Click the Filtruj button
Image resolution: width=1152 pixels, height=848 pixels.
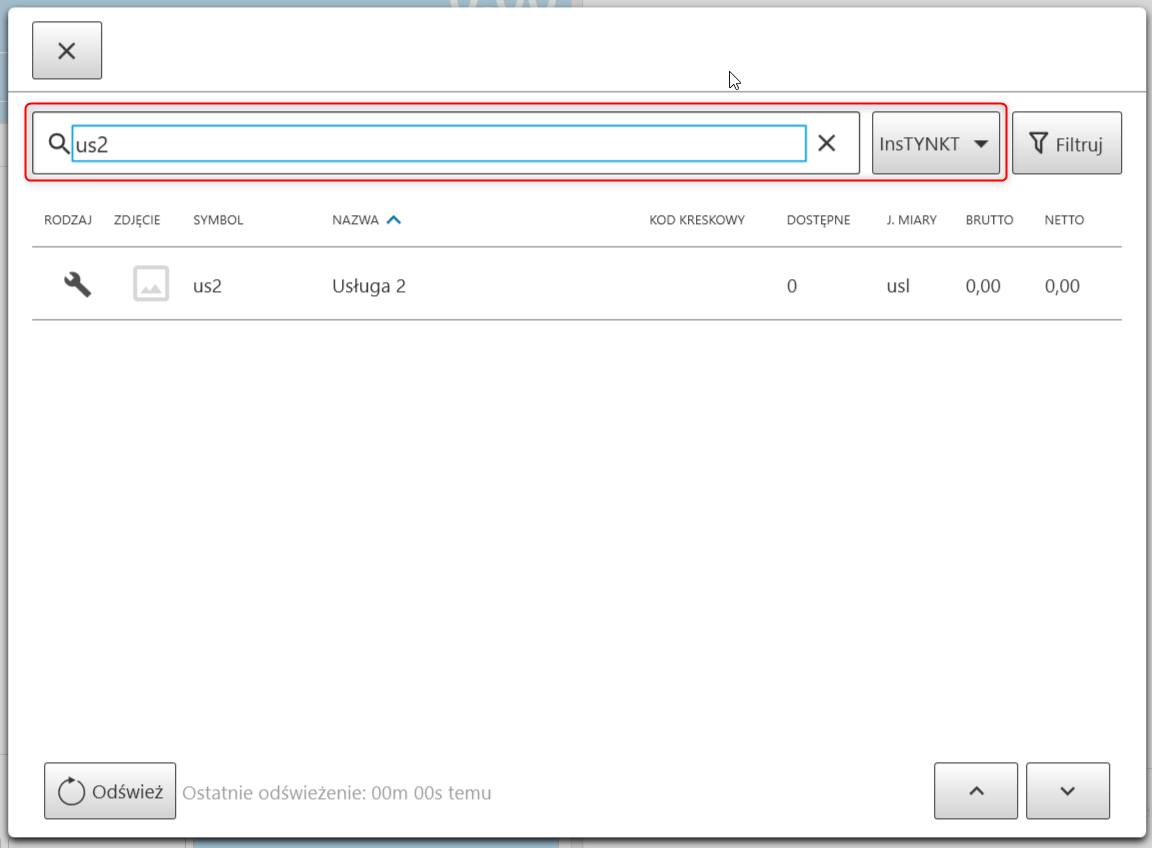click(1067, 142)
